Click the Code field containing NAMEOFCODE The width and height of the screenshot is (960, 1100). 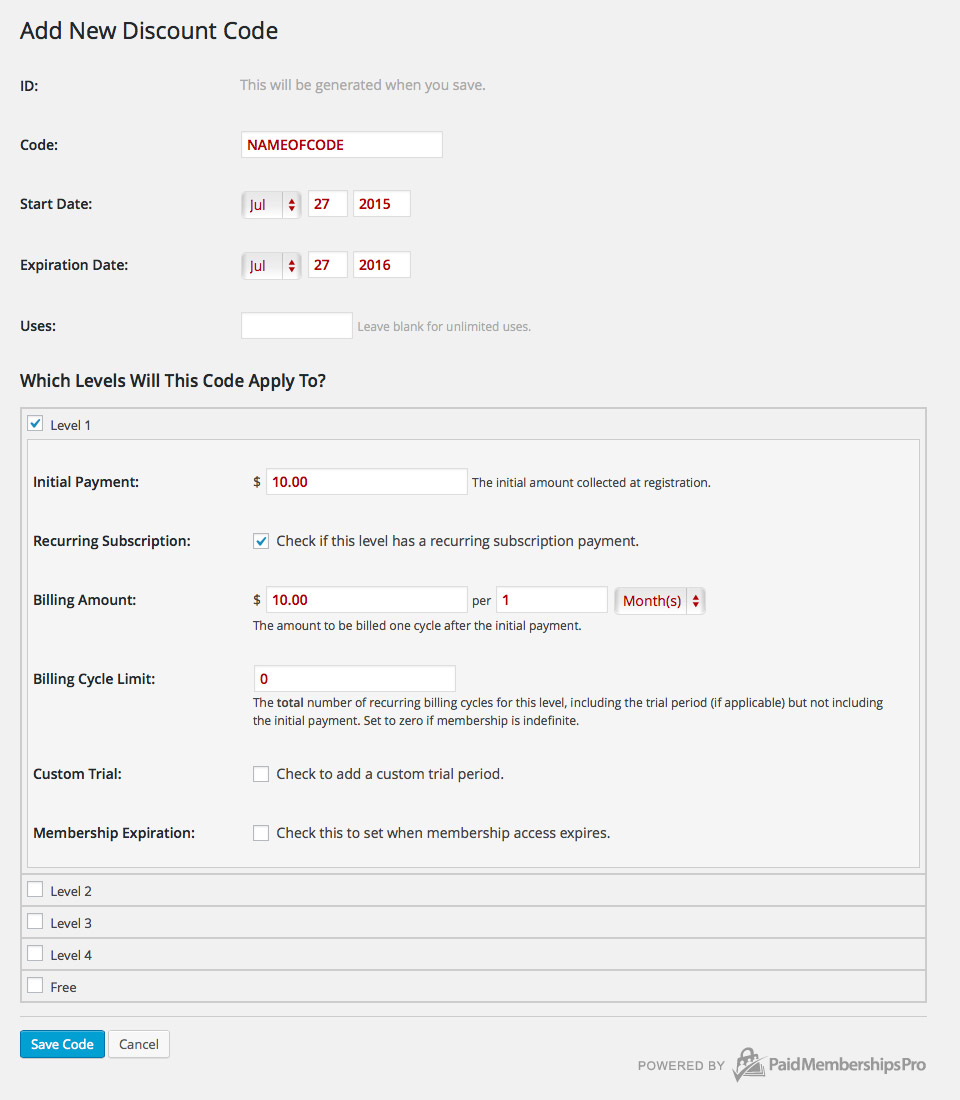[x=341, y=145]
